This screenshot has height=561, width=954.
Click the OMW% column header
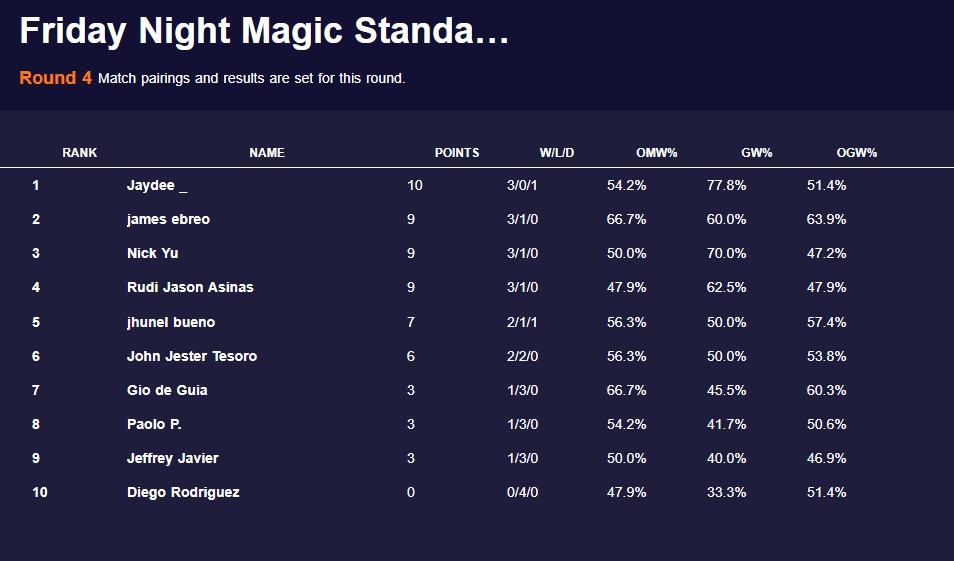657,153
